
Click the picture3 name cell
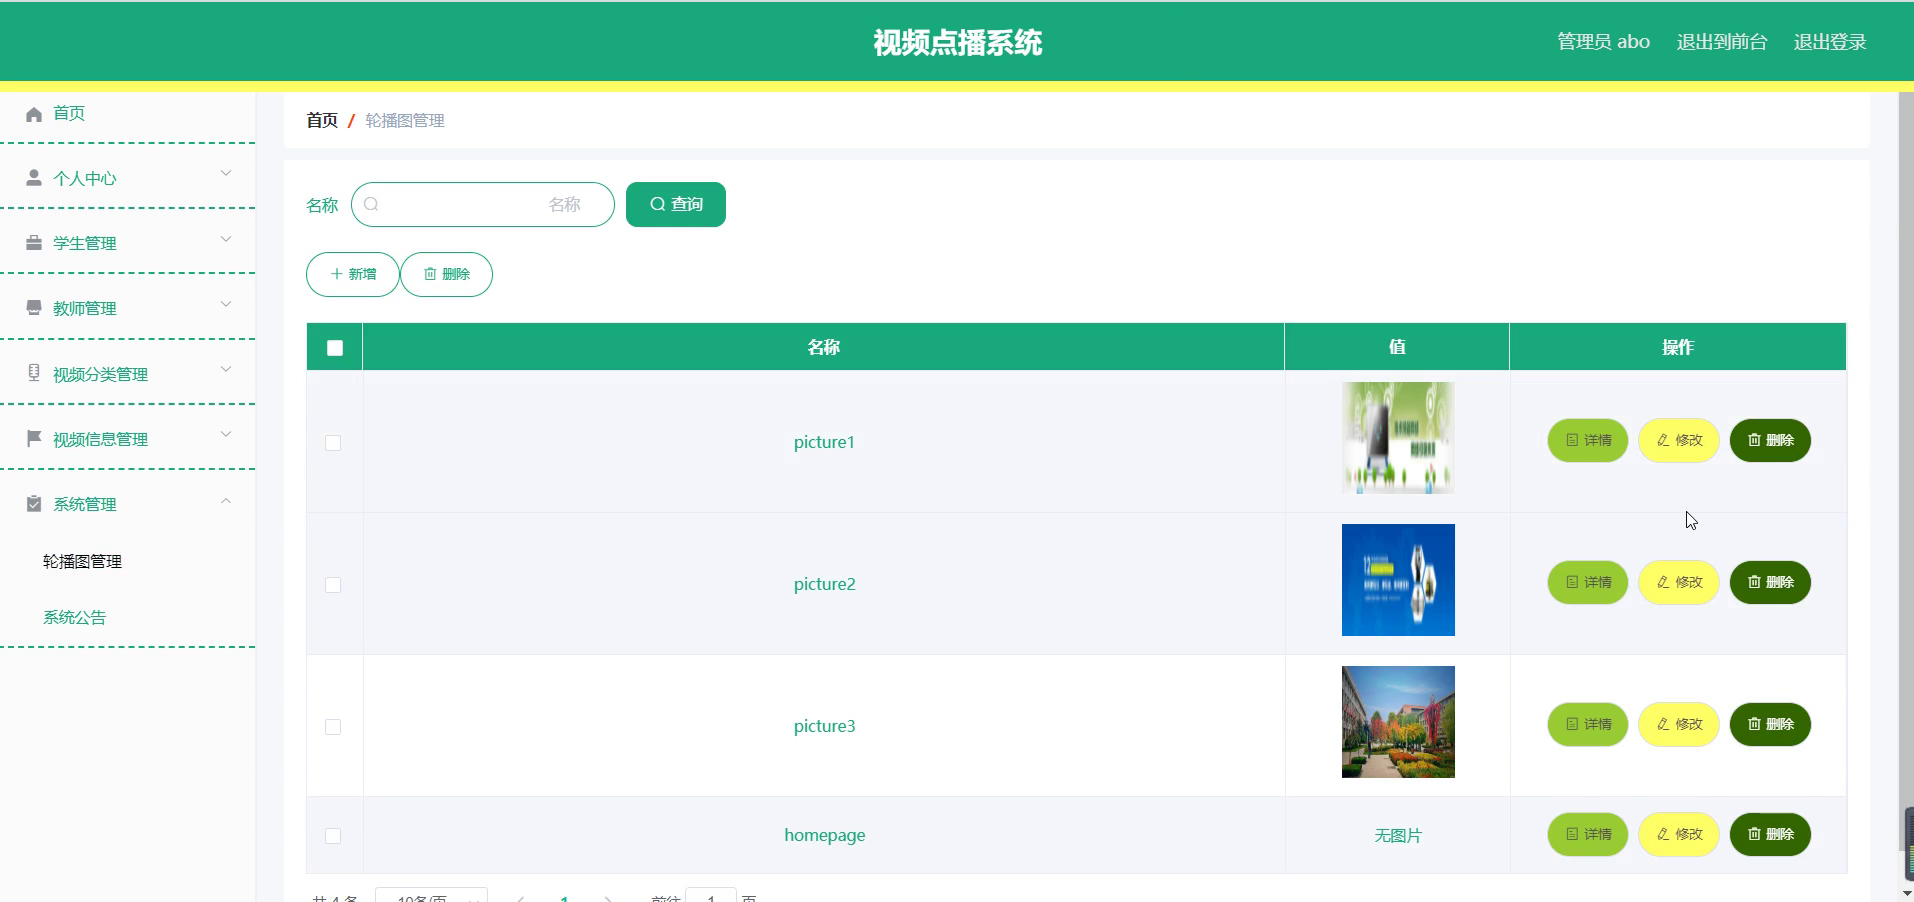[x=824, y=726]
